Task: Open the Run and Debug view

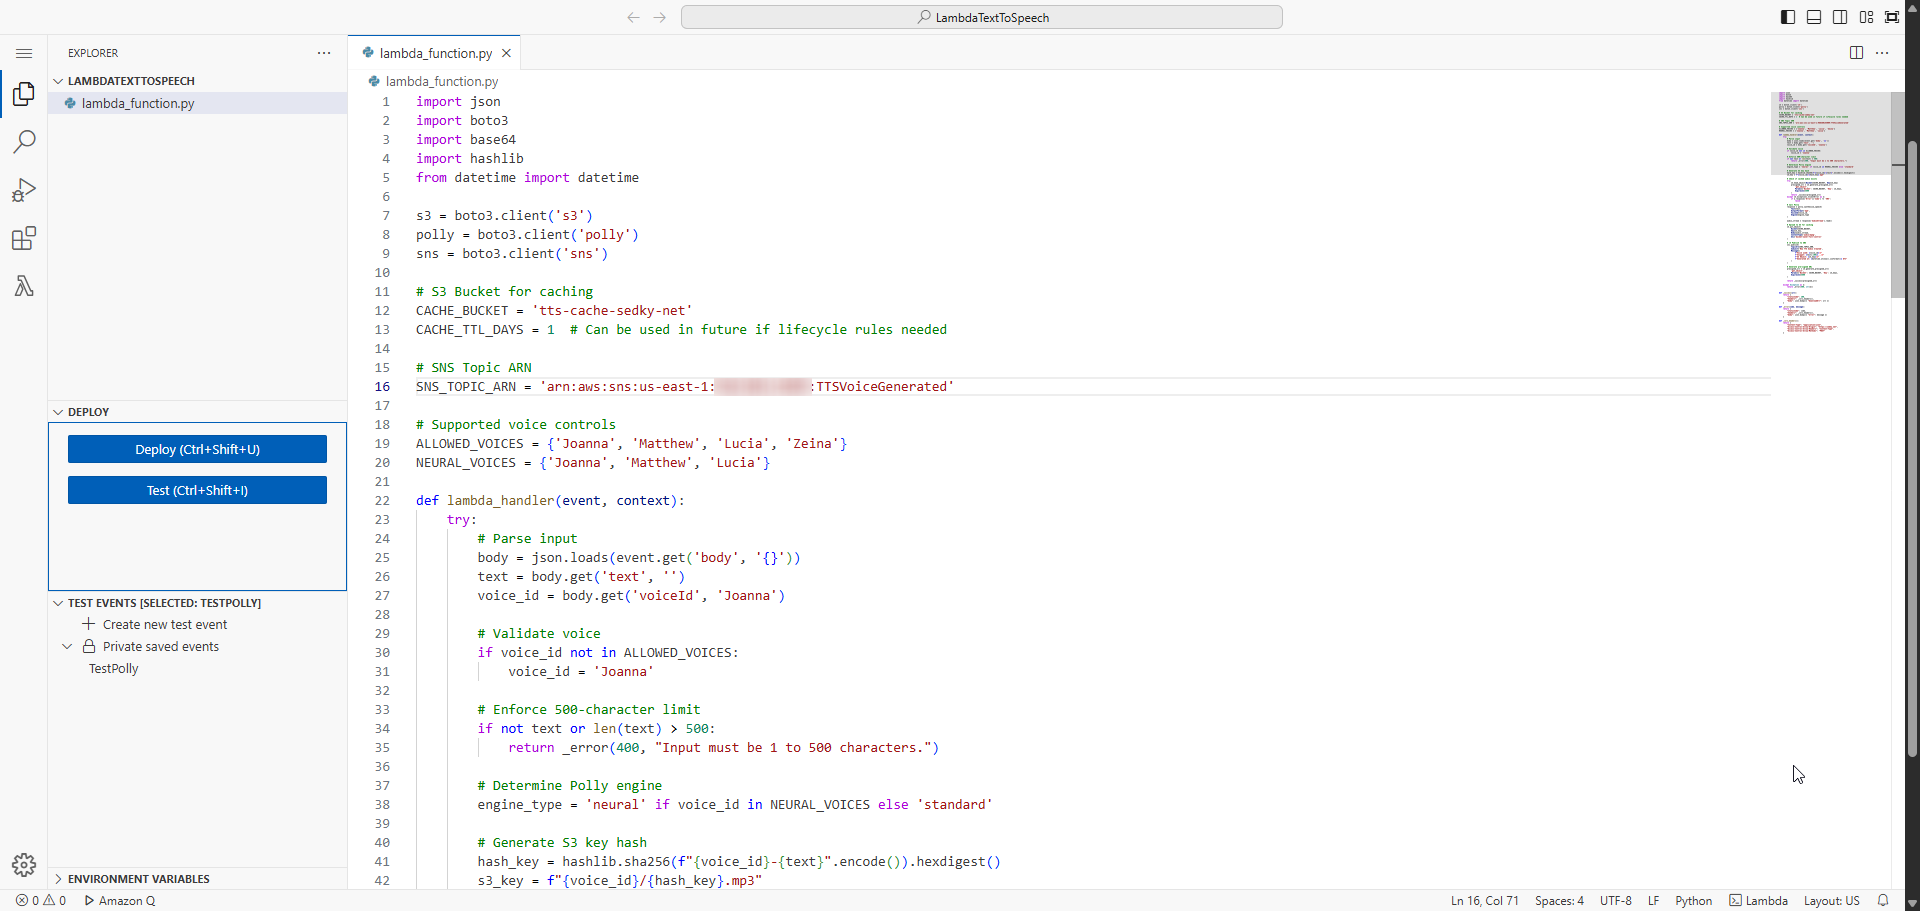Action: tap(24, 190)
